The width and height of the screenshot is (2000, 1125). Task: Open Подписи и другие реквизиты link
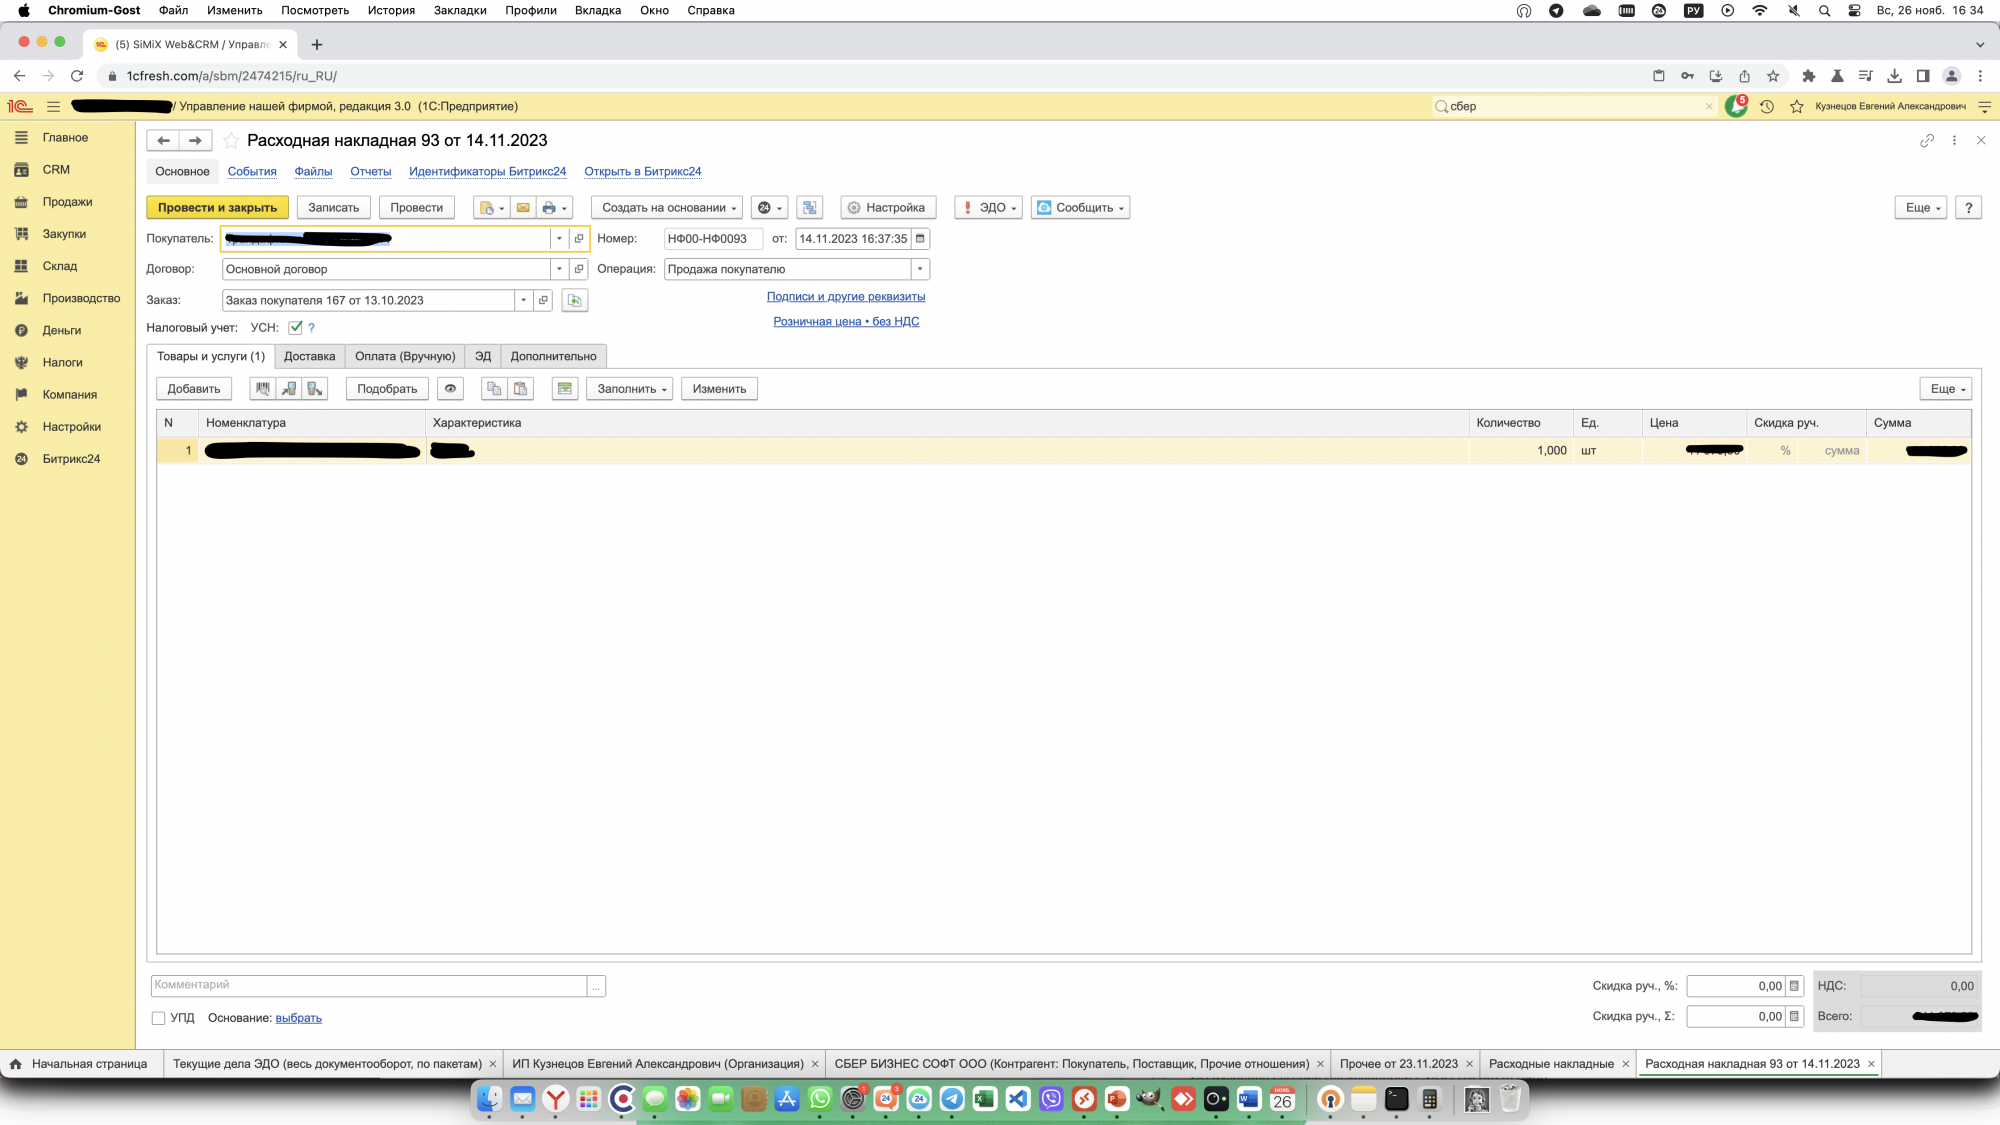845,296
